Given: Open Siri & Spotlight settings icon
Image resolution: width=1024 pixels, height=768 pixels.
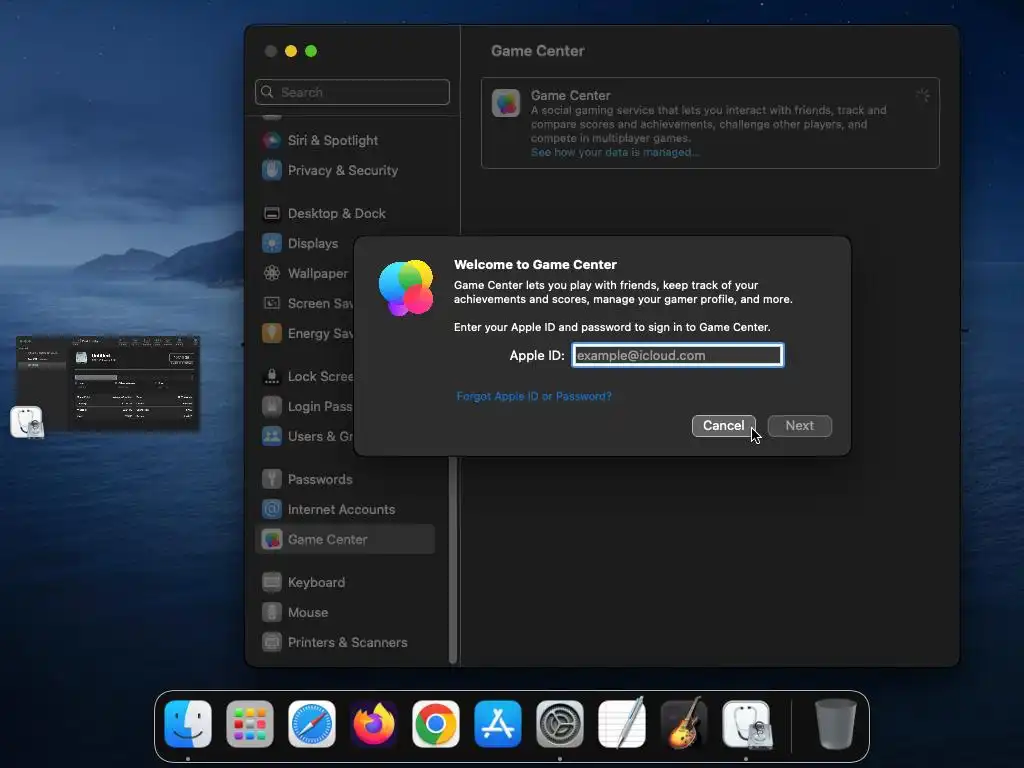Looking at the screenshot, I should [272, 140].
